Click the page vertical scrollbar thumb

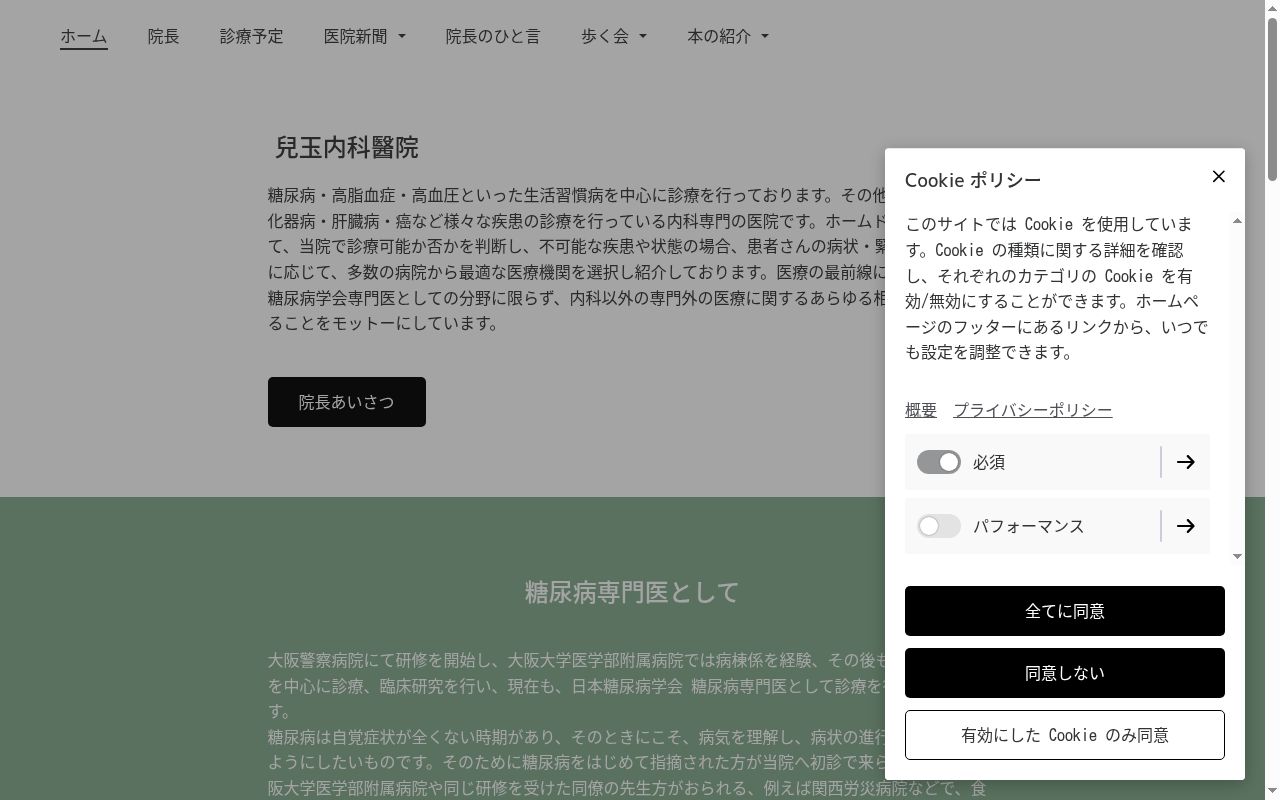pos(1272,98)
